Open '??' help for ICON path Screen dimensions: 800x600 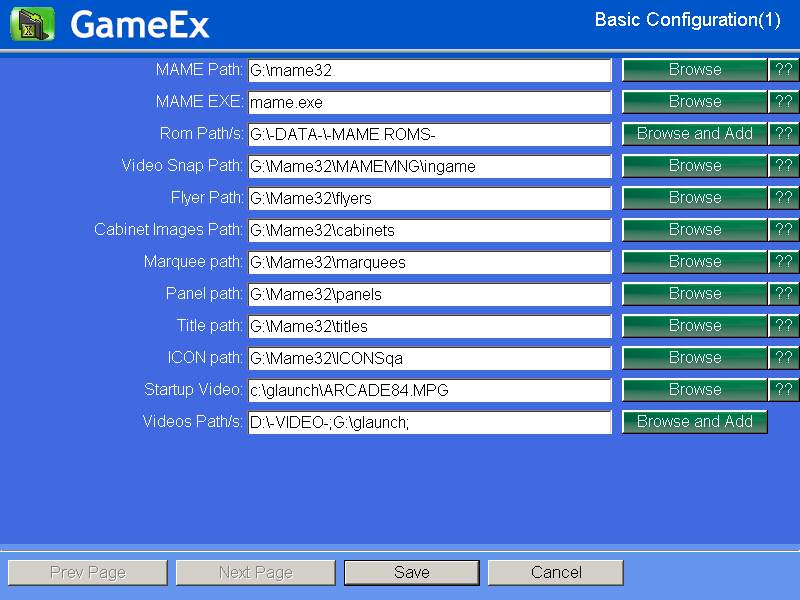[x=783, y=358]
